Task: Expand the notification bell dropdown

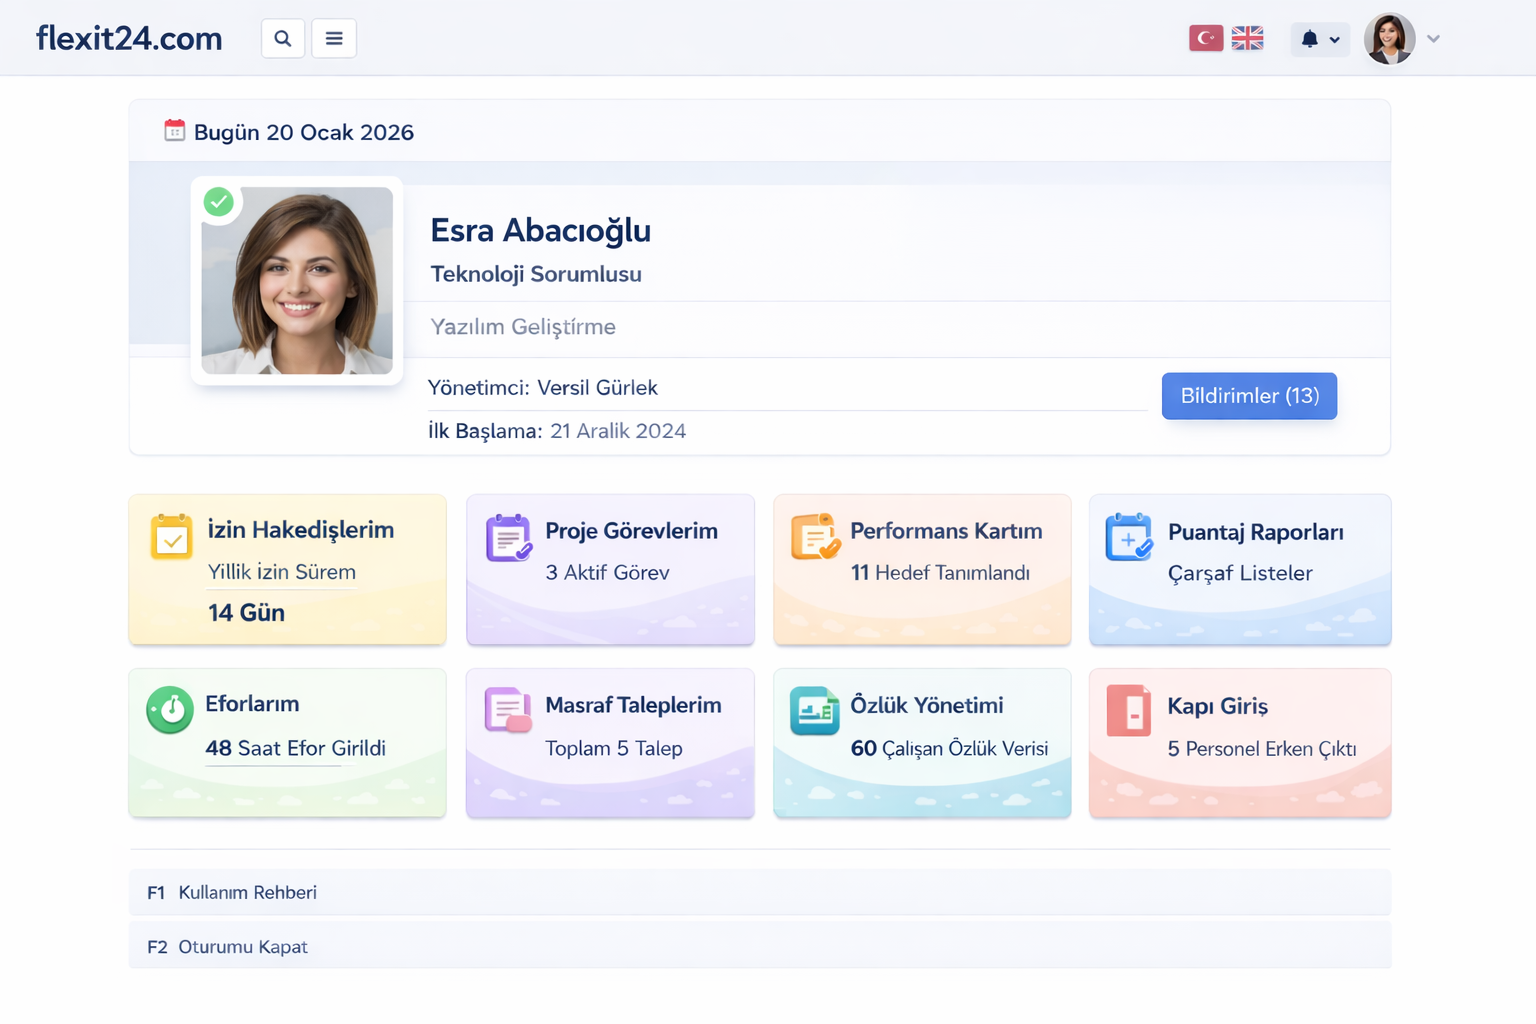Action: point(1320,39)
